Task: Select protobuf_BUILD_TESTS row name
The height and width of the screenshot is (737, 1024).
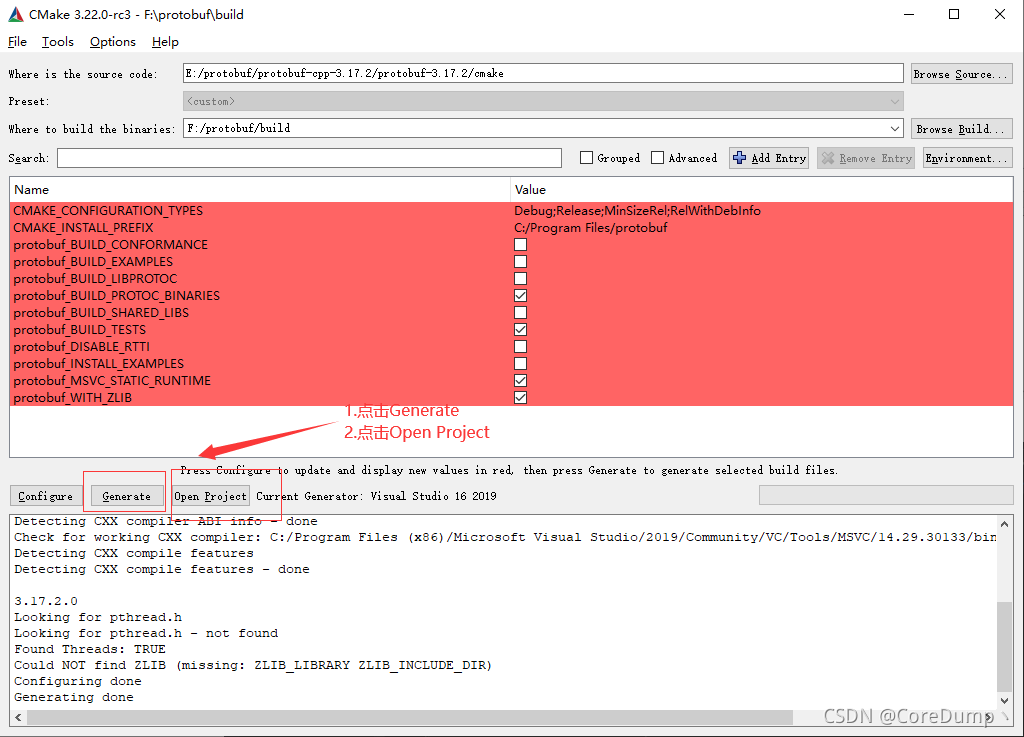Action: 80,330
